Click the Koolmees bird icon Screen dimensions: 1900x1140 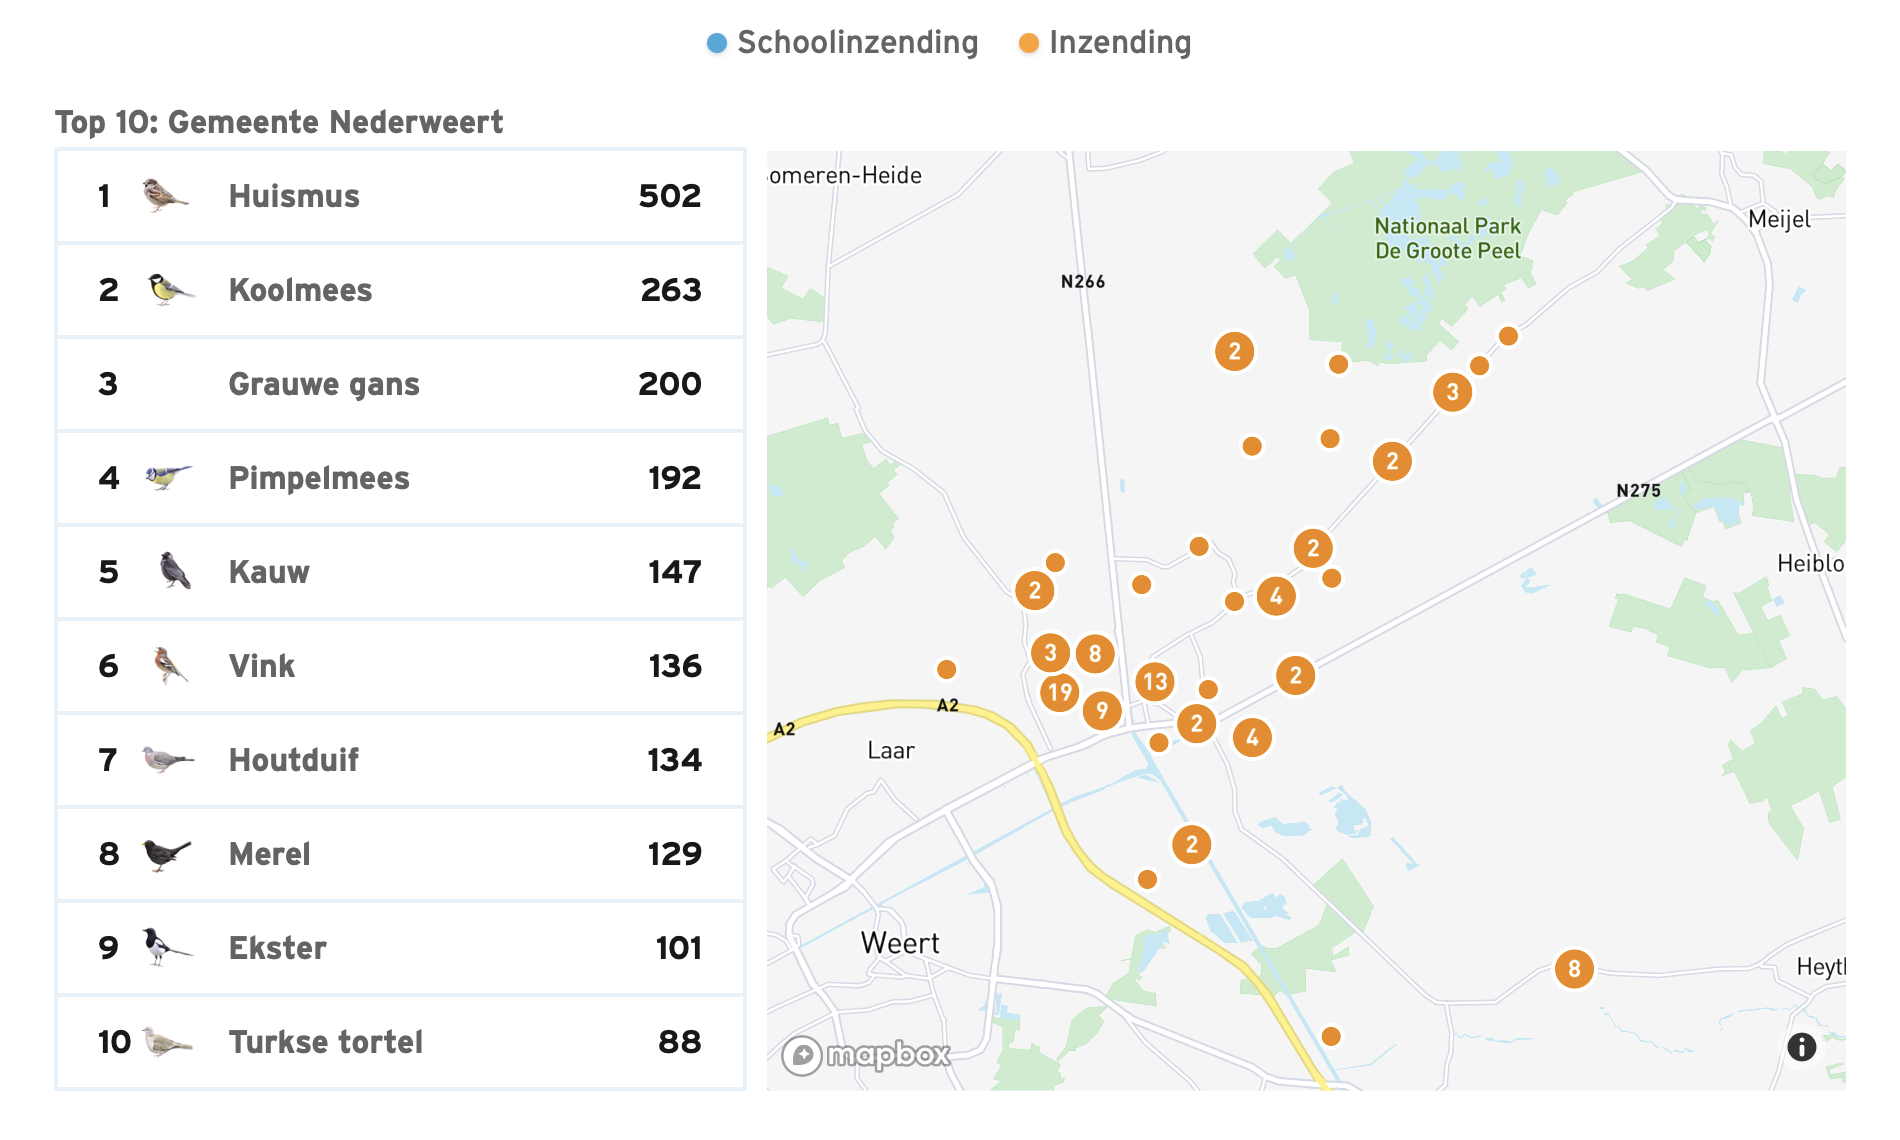[x=170, y=290]
